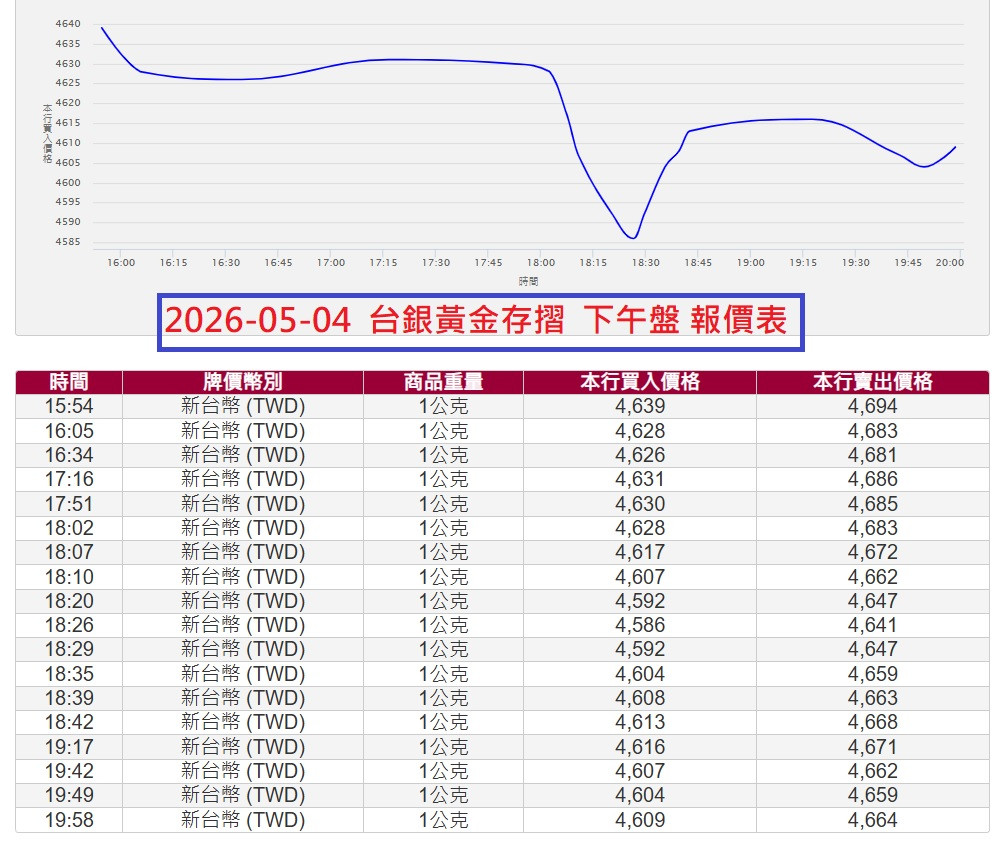Click the red 2026-05-04 title banner
The width and height of the screenshot is (1008, 846).
click(481, 322)
